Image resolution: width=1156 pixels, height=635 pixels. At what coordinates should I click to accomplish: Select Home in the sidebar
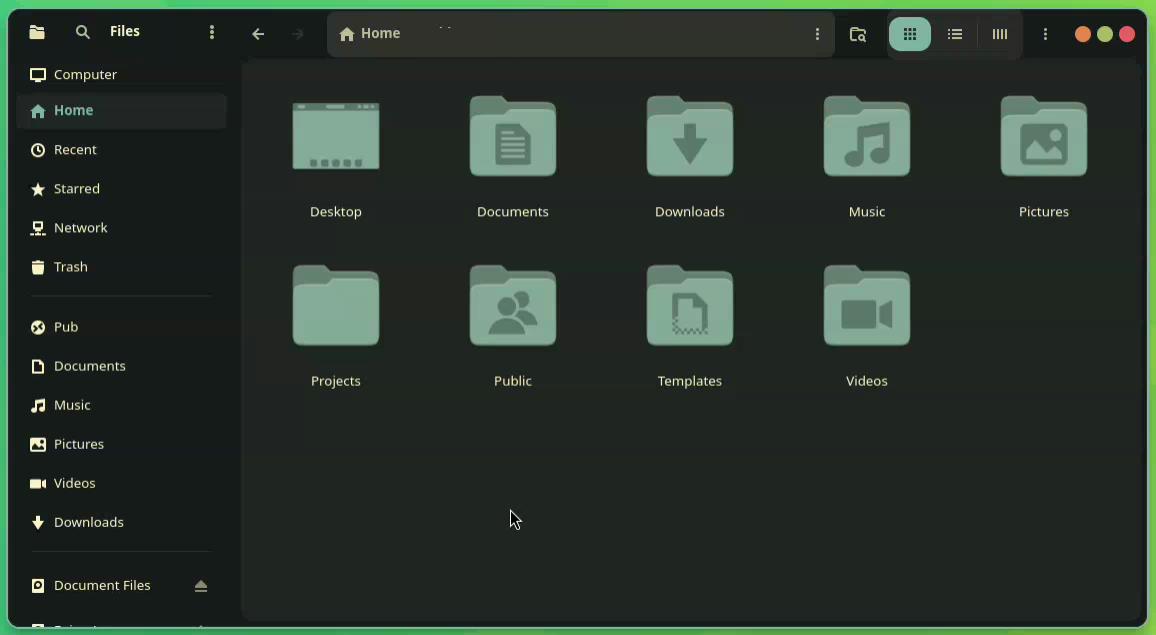(x=121, y=111)
